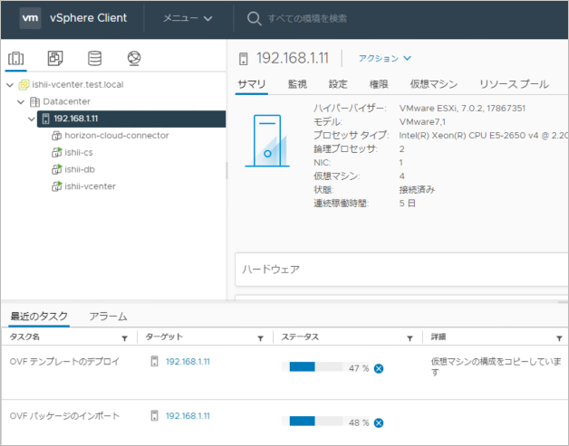The height and width of the screenshot is (446, 569).
Task: Collapse the Datacenter tree node
Action: tap(21, 102)
